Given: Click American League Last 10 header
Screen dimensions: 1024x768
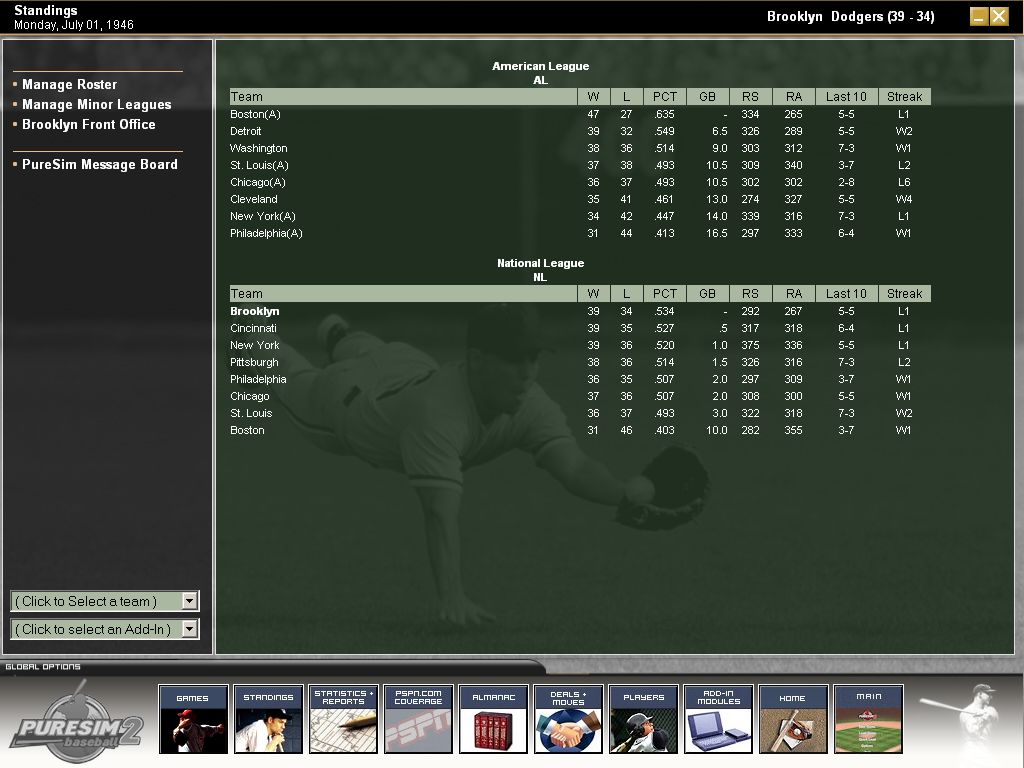Looking at the screenshot, I should 846,97.
